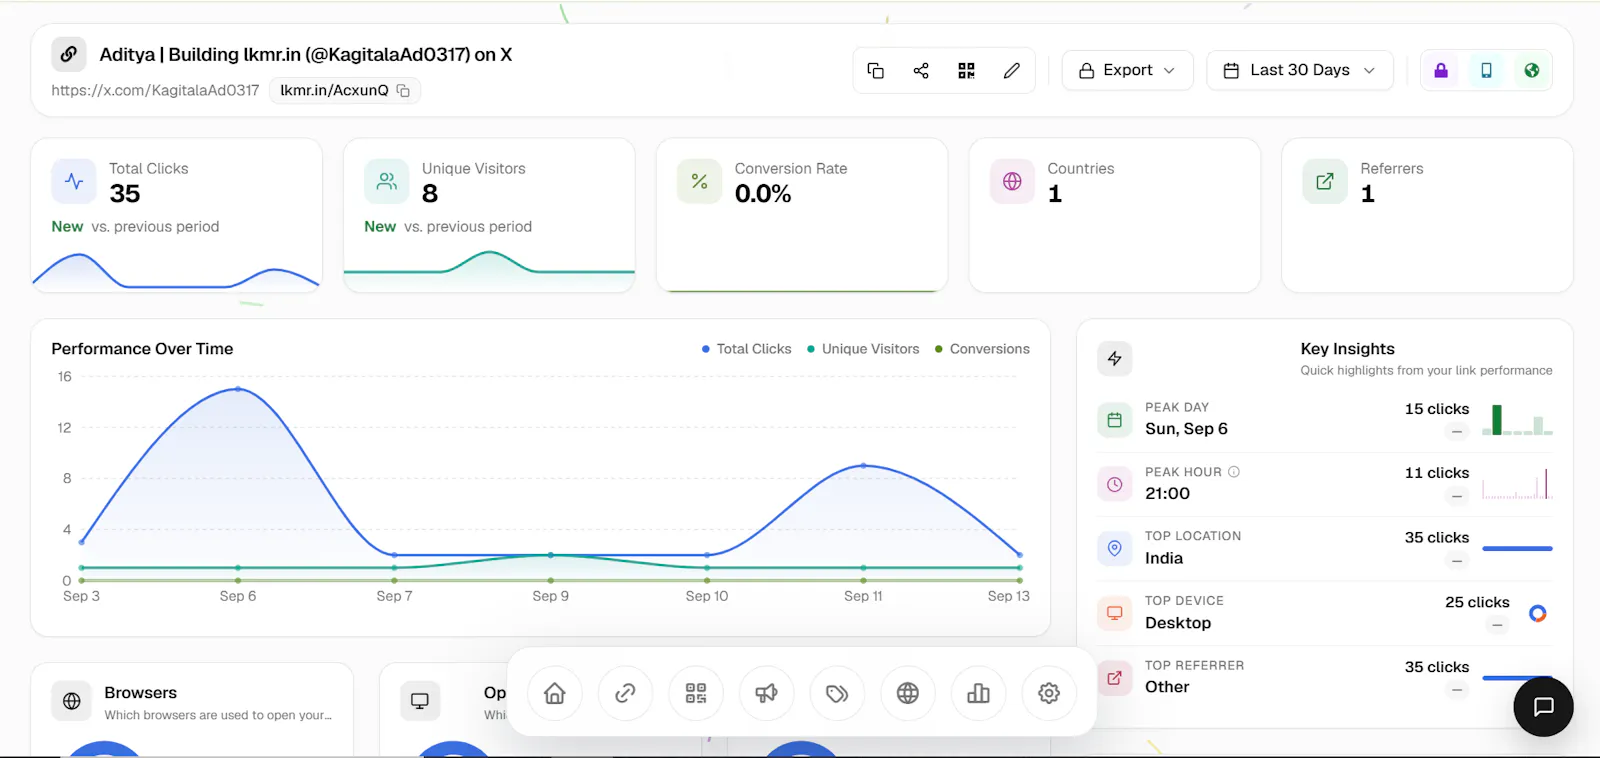
Task: Click the duplicate link toolbar icon
Action: 875,70
